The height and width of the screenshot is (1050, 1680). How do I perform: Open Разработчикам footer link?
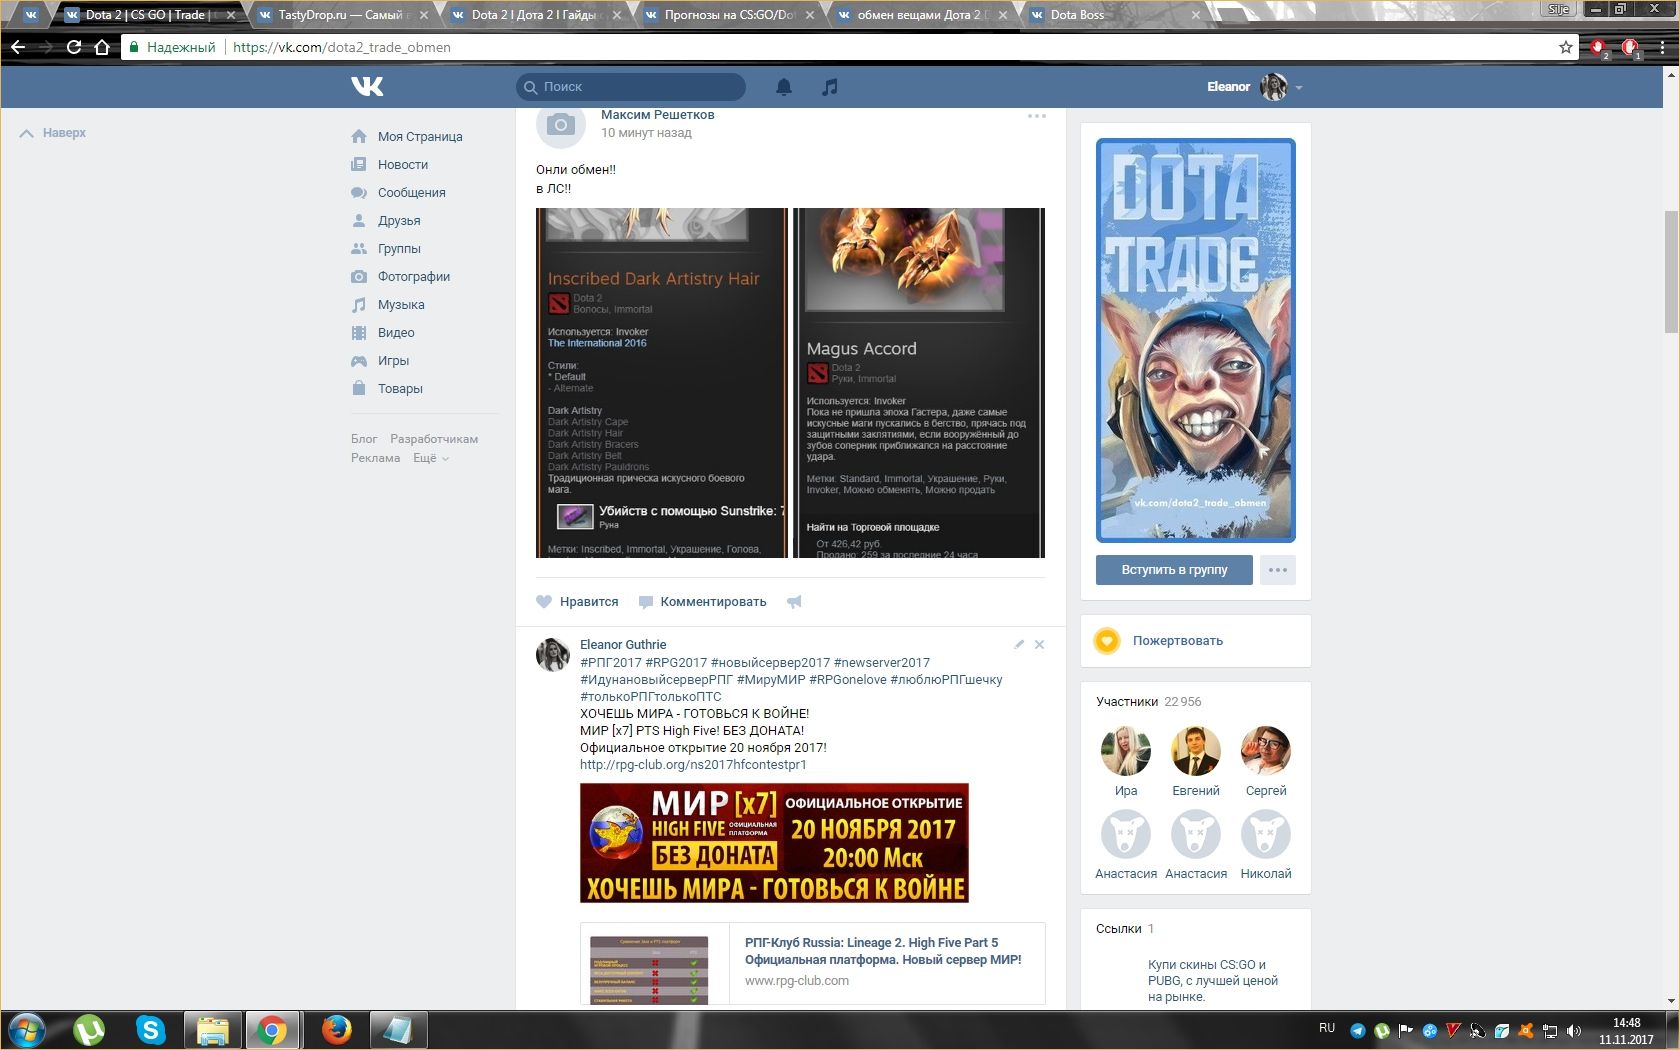pos(434,439)
